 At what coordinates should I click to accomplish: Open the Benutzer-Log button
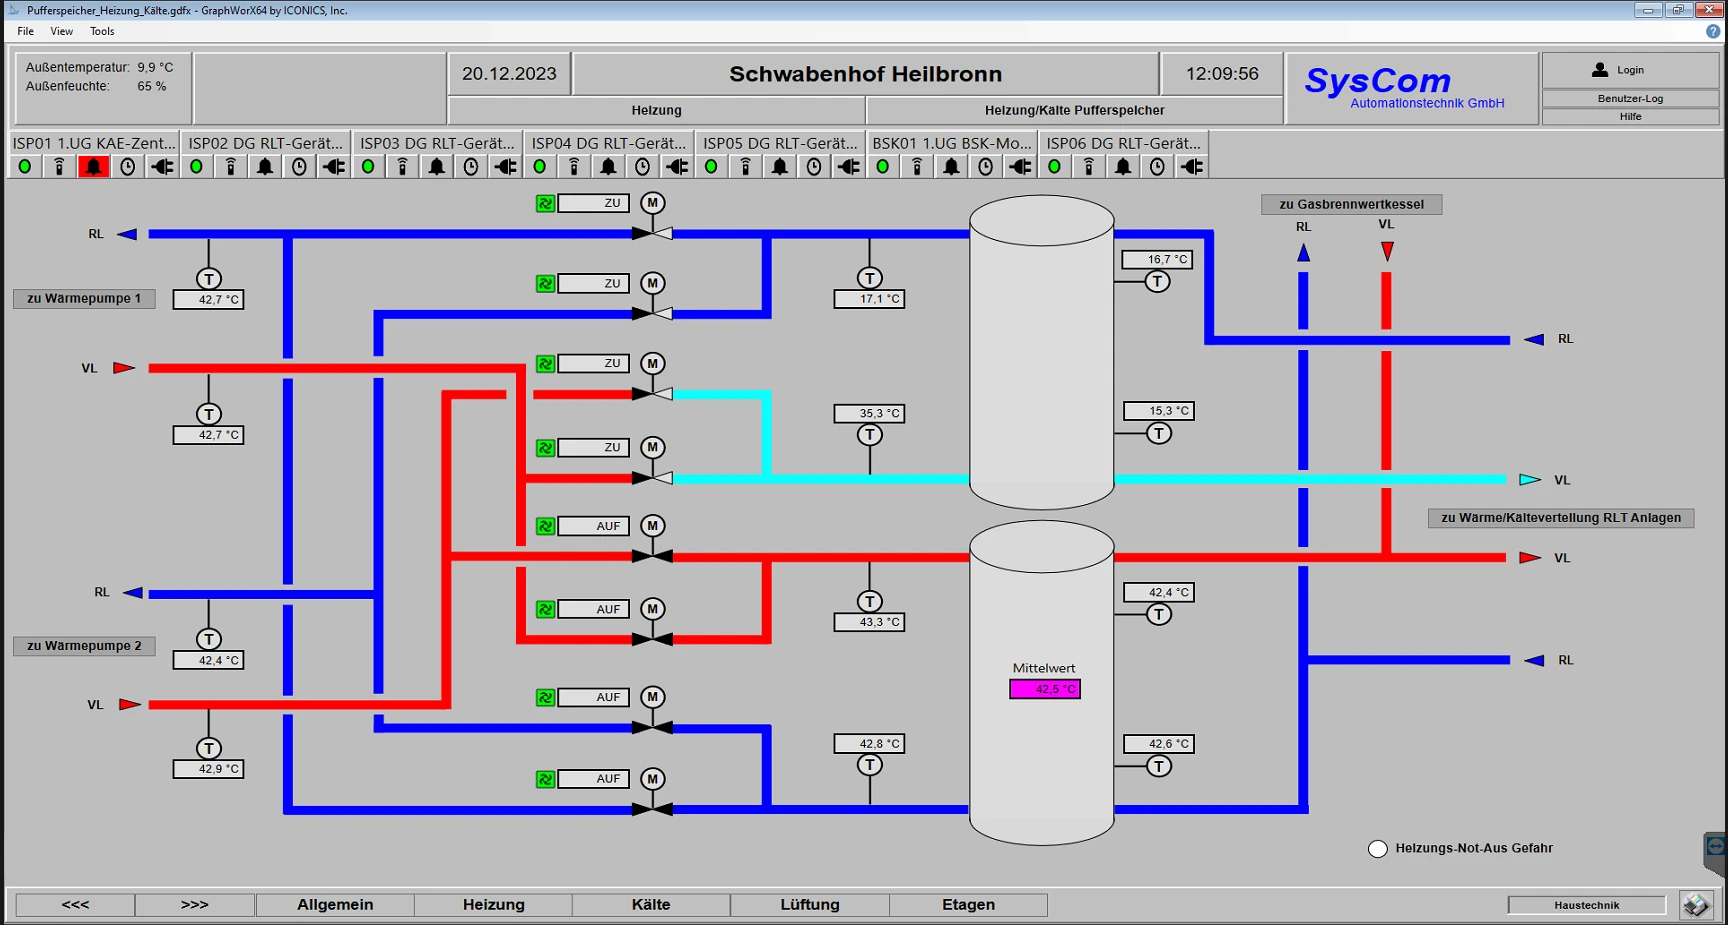tap(1630, 98)
